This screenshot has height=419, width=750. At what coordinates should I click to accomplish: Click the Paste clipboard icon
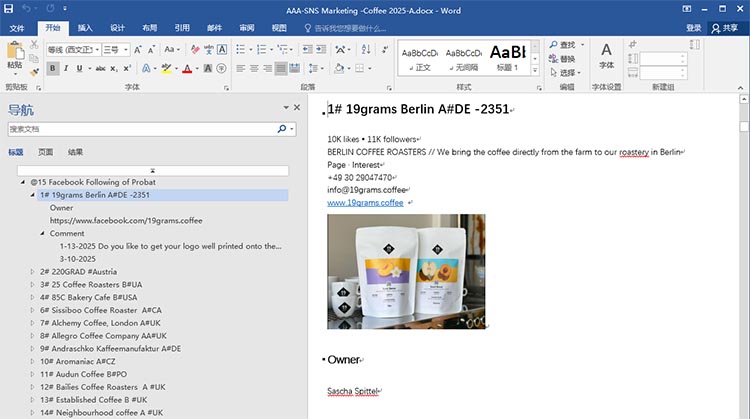pos(15,51)
